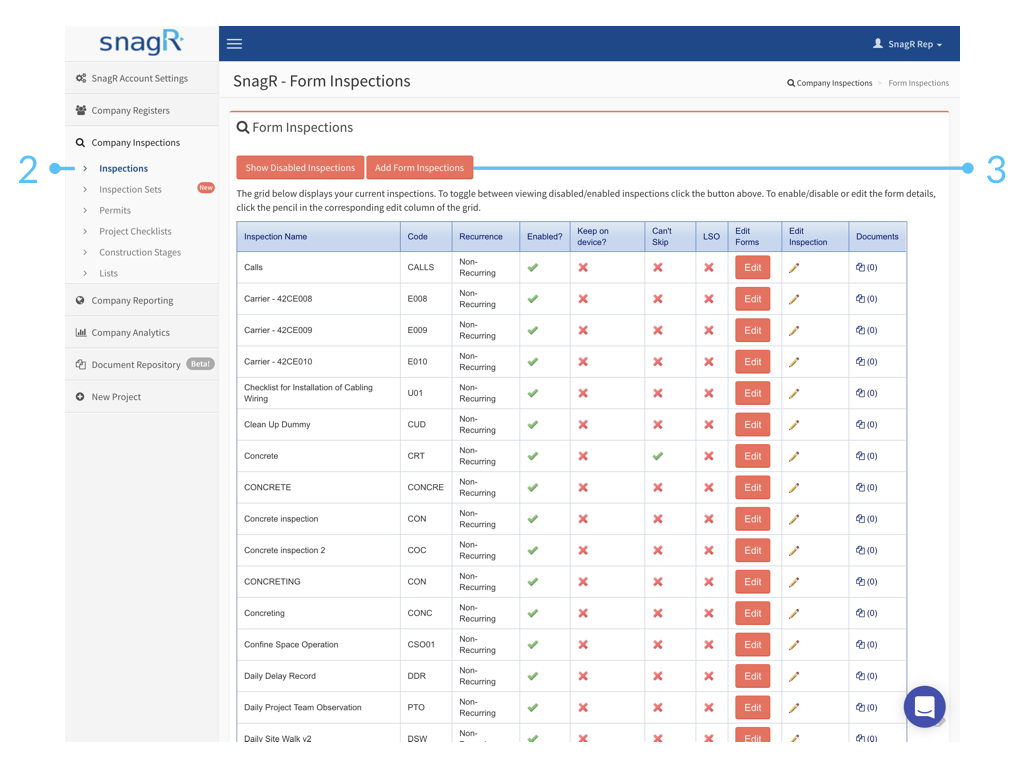The image size is (1024, 768).
Task: Click pencil for Confine Space Operation
Action: tap(794, 645)
